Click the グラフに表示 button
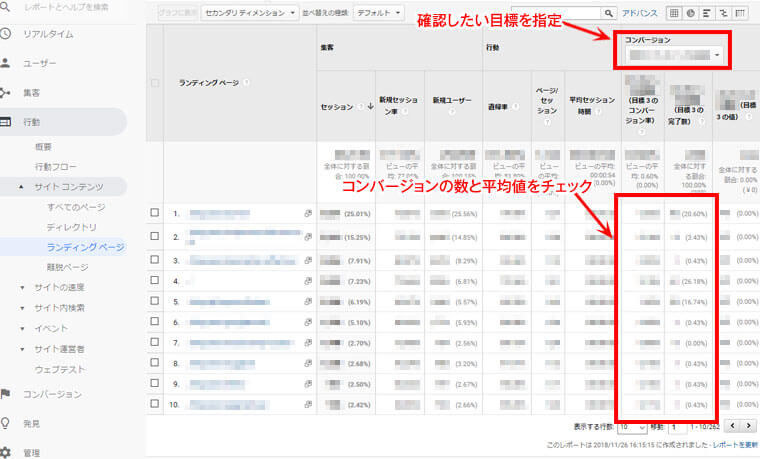Screen dimensions: 760x459 pyautogui.click(x=177, y=13)
